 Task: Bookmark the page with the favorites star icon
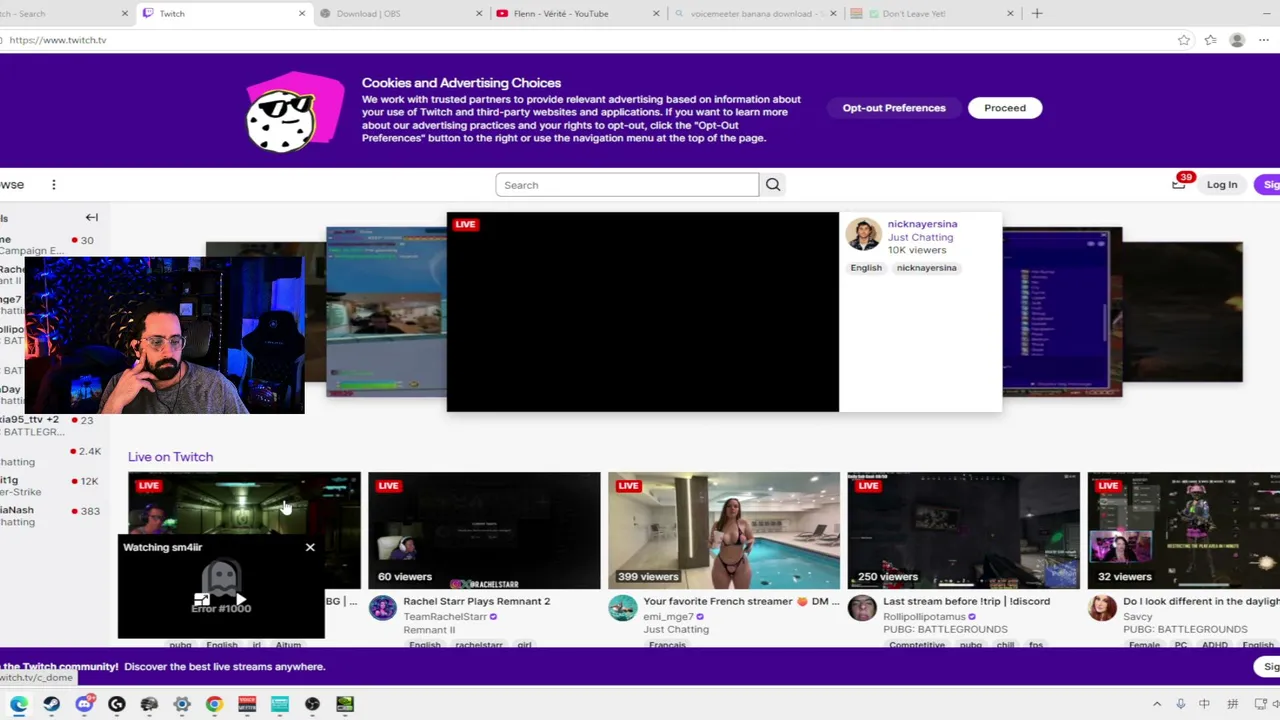point(1184,40)
